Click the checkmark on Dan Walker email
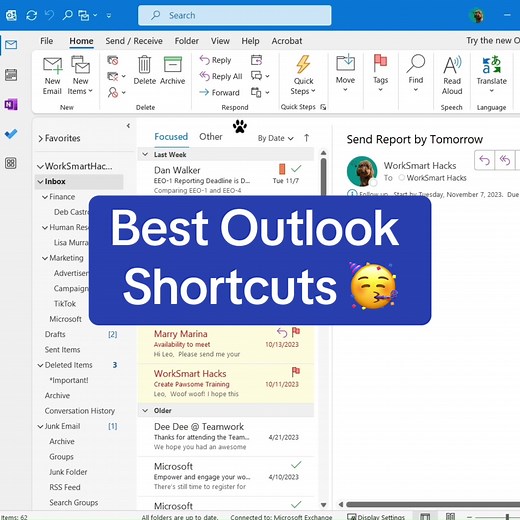 coord(296,169)
